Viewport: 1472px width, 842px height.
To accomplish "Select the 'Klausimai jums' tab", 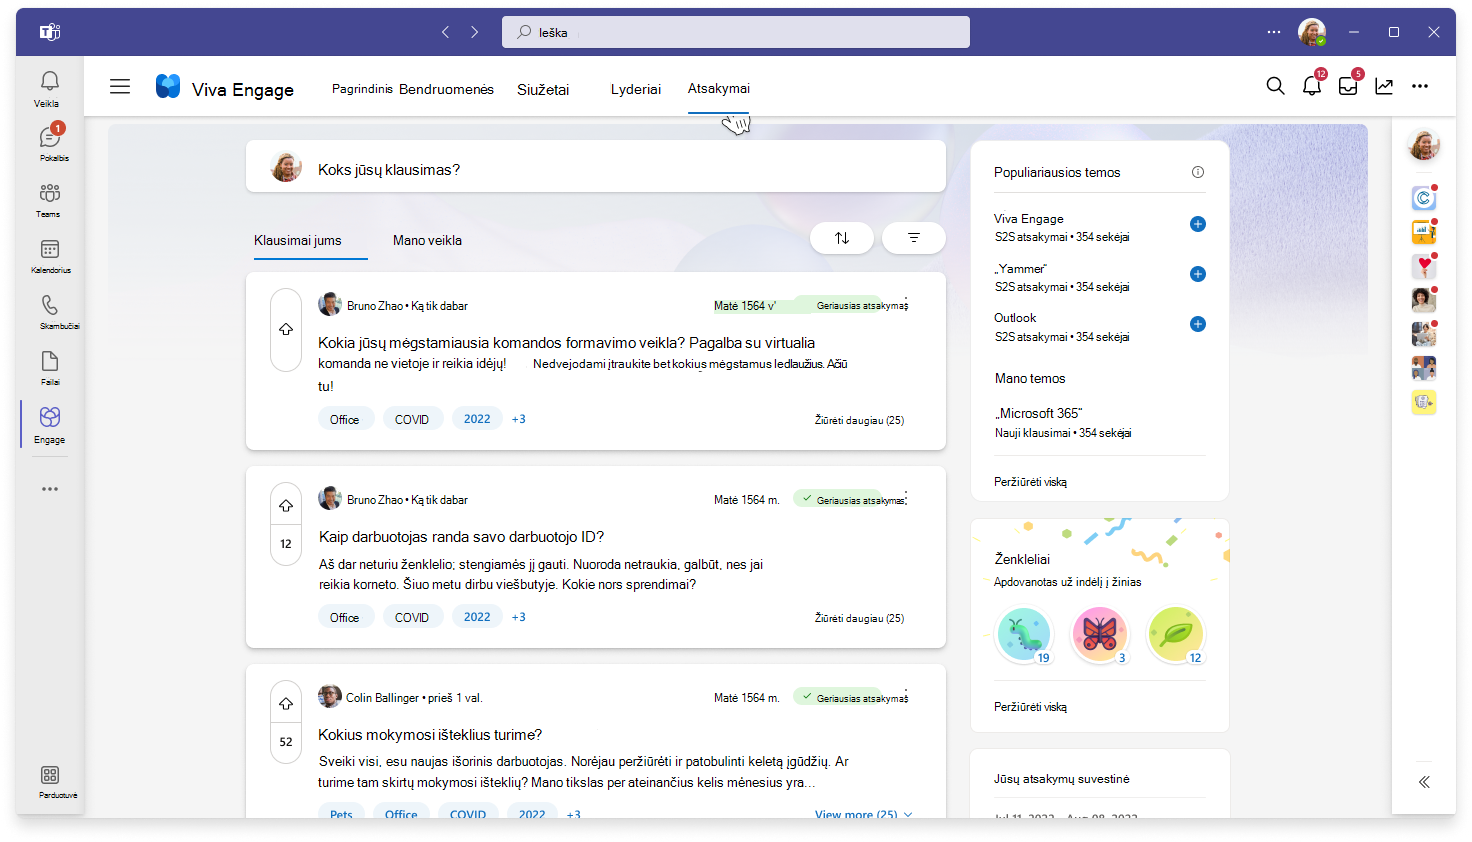I will pos(298,241).
